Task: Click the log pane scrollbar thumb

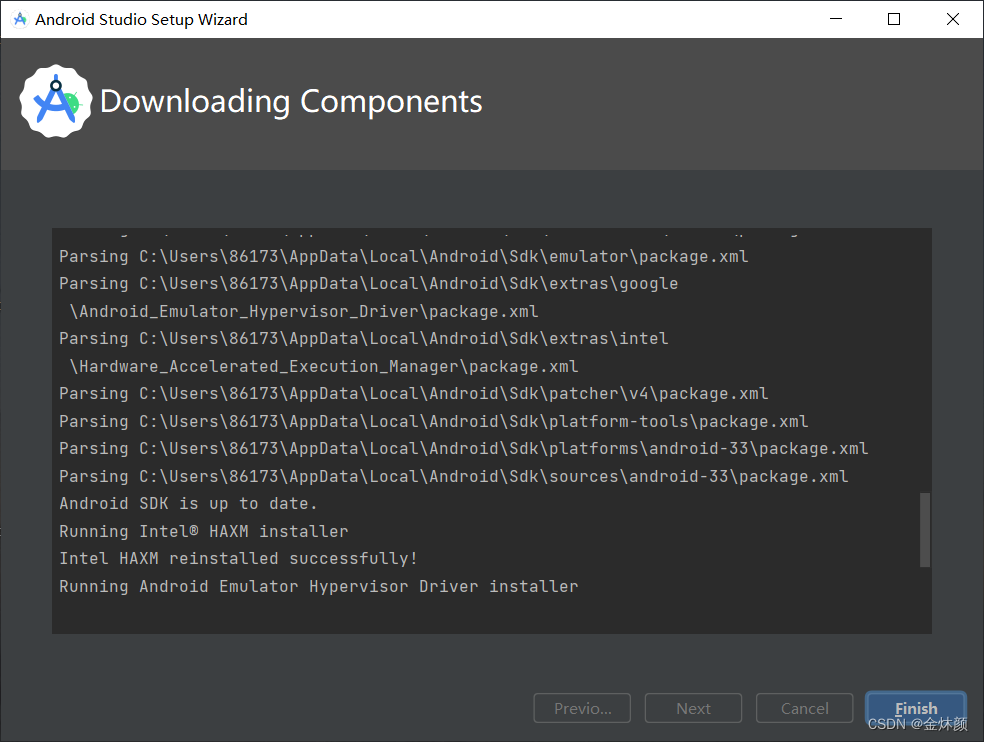Action: [924, 530]
